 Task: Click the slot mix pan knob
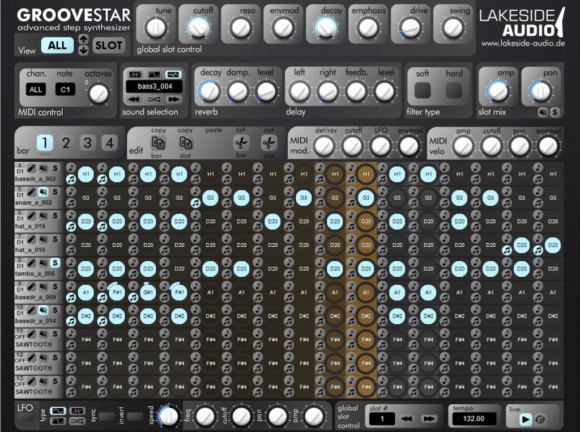541,91
